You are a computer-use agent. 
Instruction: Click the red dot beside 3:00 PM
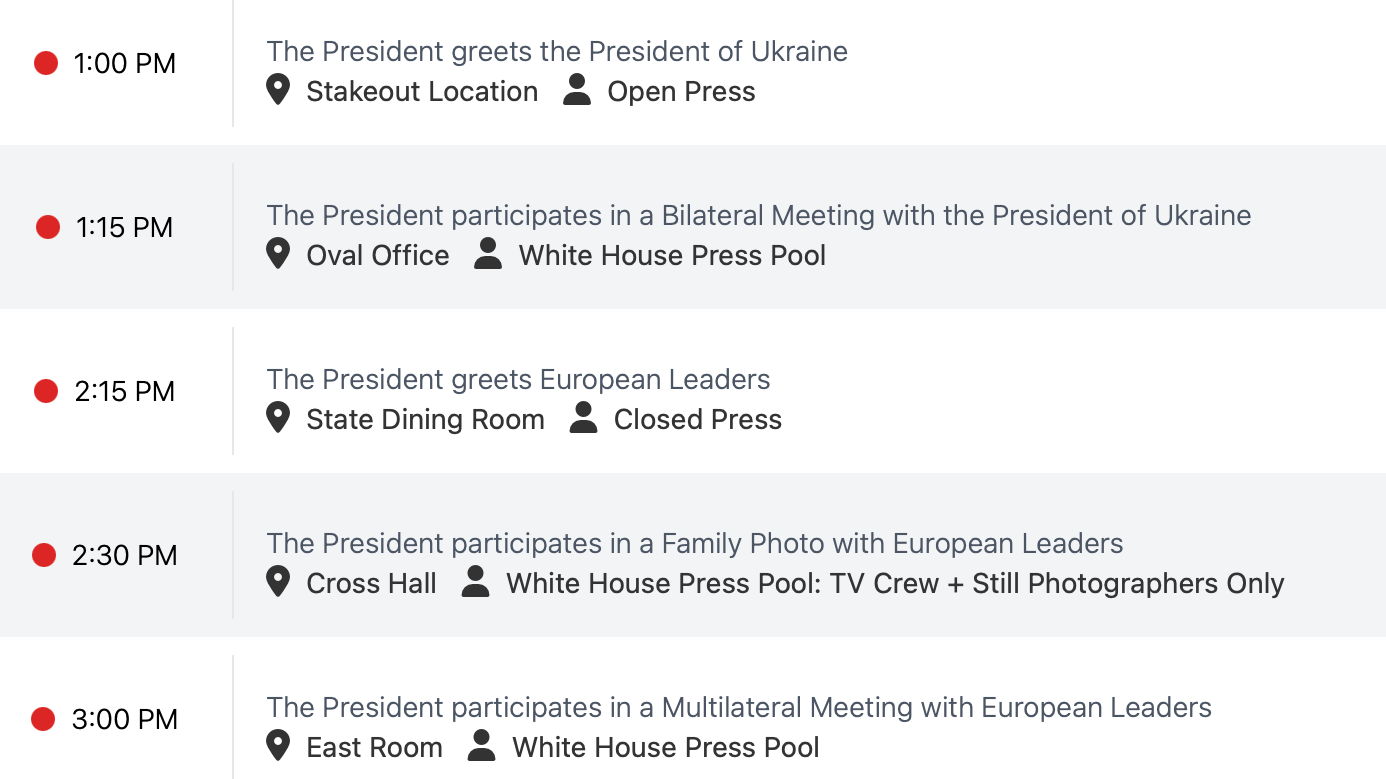43,719
